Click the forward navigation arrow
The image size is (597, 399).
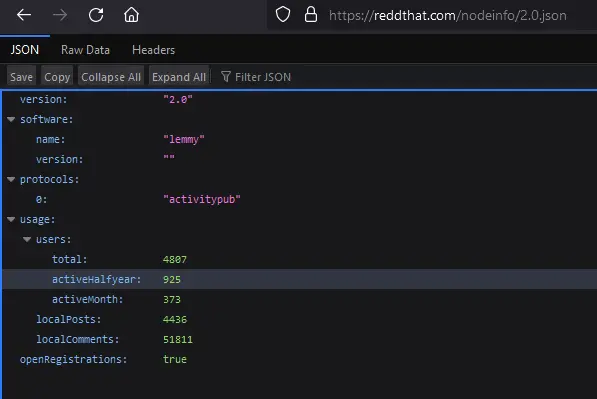(60, 15)
